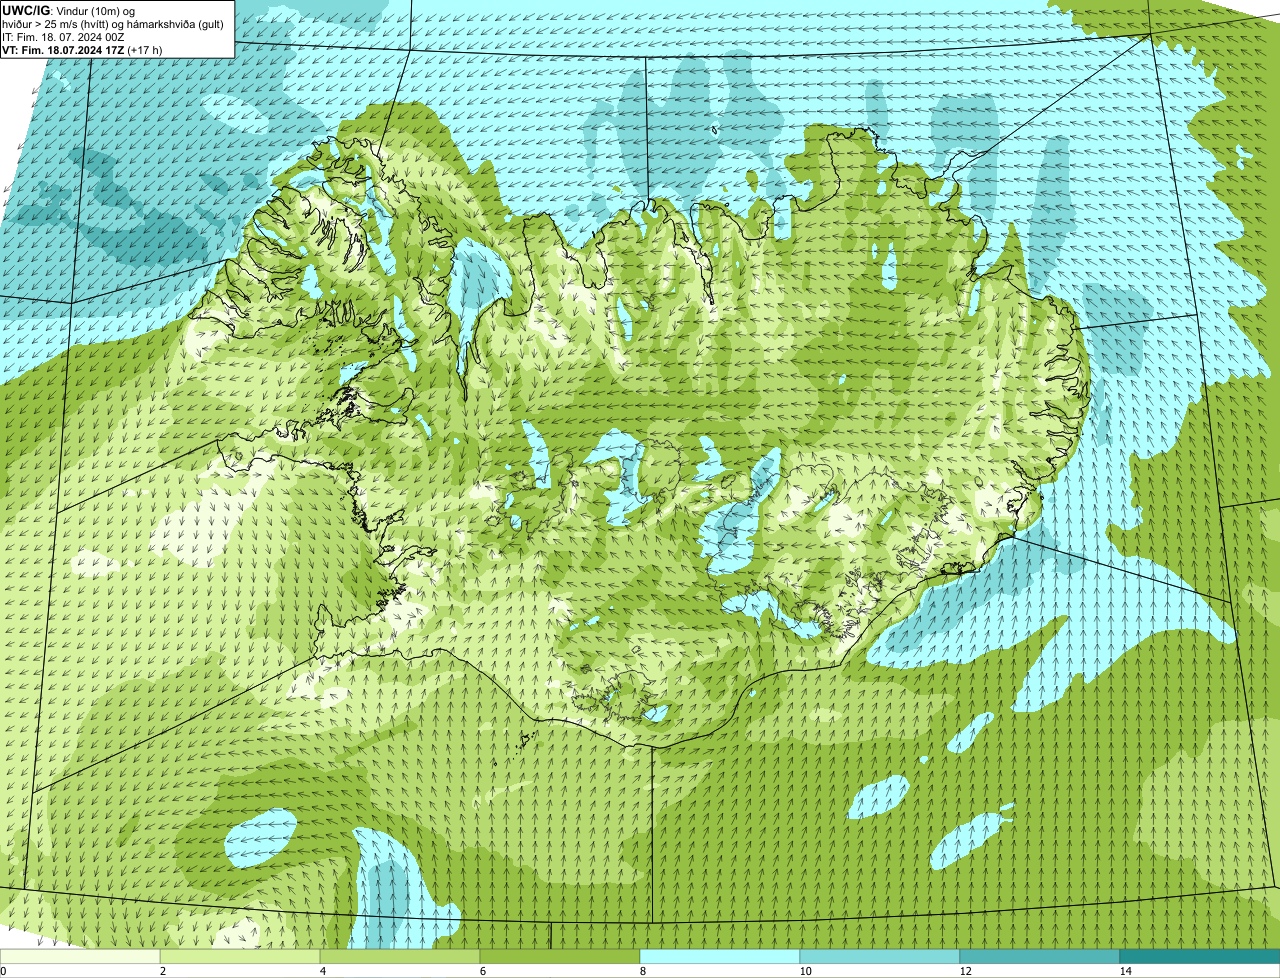Image resolution: width=1280 pixels, height=978 pixels.
Task: Click the legend label "14"
Action: [1125, 971]
